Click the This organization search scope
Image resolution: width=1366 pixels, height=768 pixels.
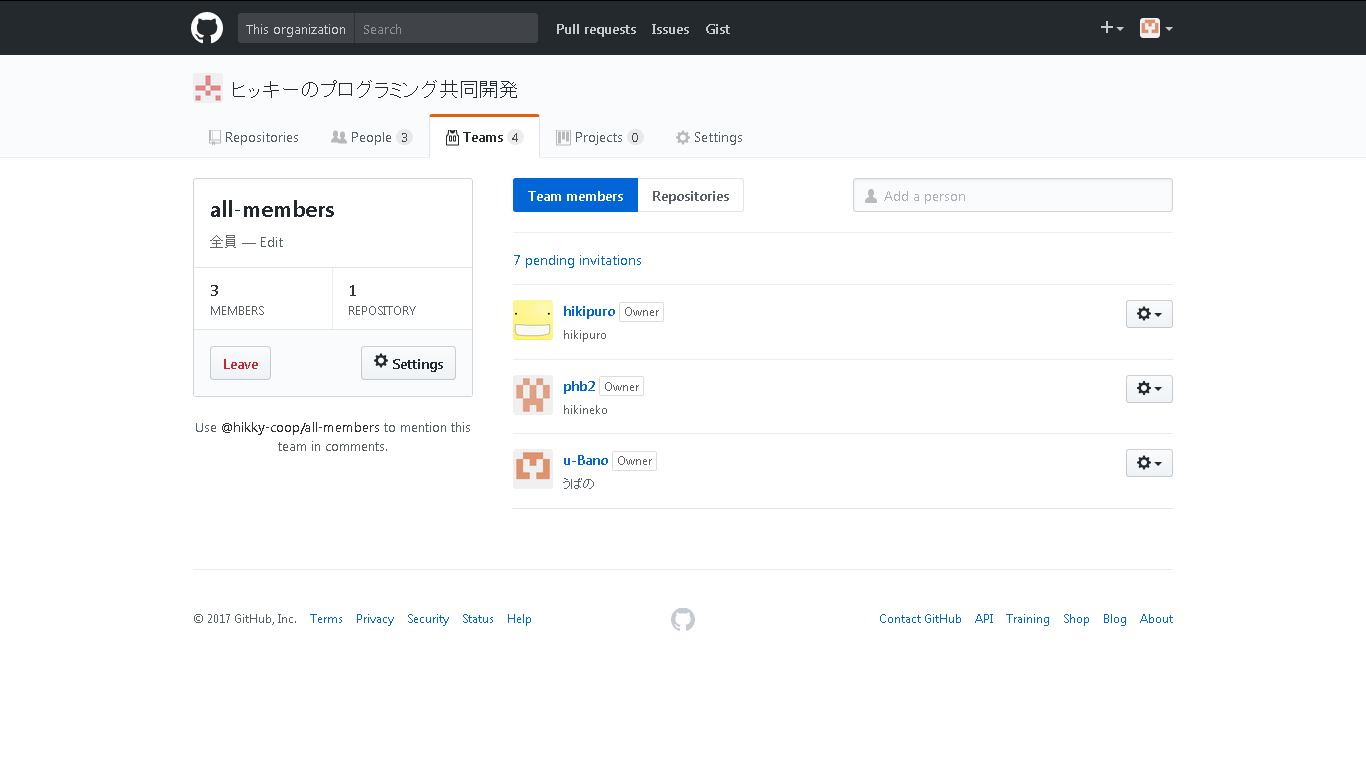click(296, 29)
